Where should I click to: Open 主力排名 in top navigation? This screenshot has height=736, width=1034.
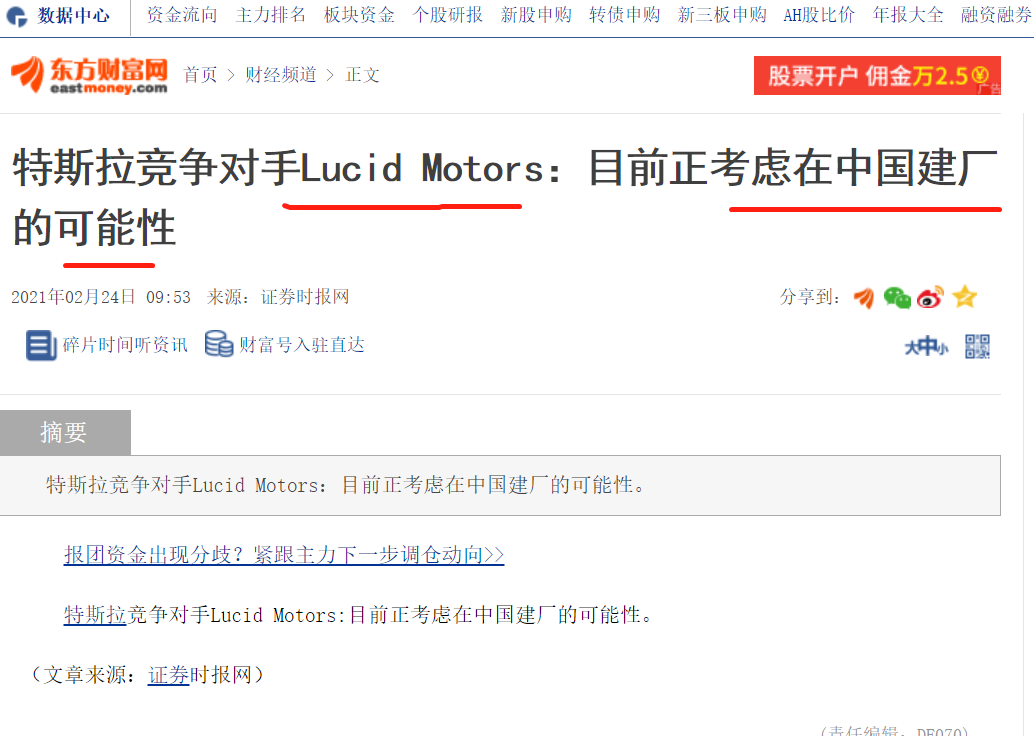[x=270, y=15]
